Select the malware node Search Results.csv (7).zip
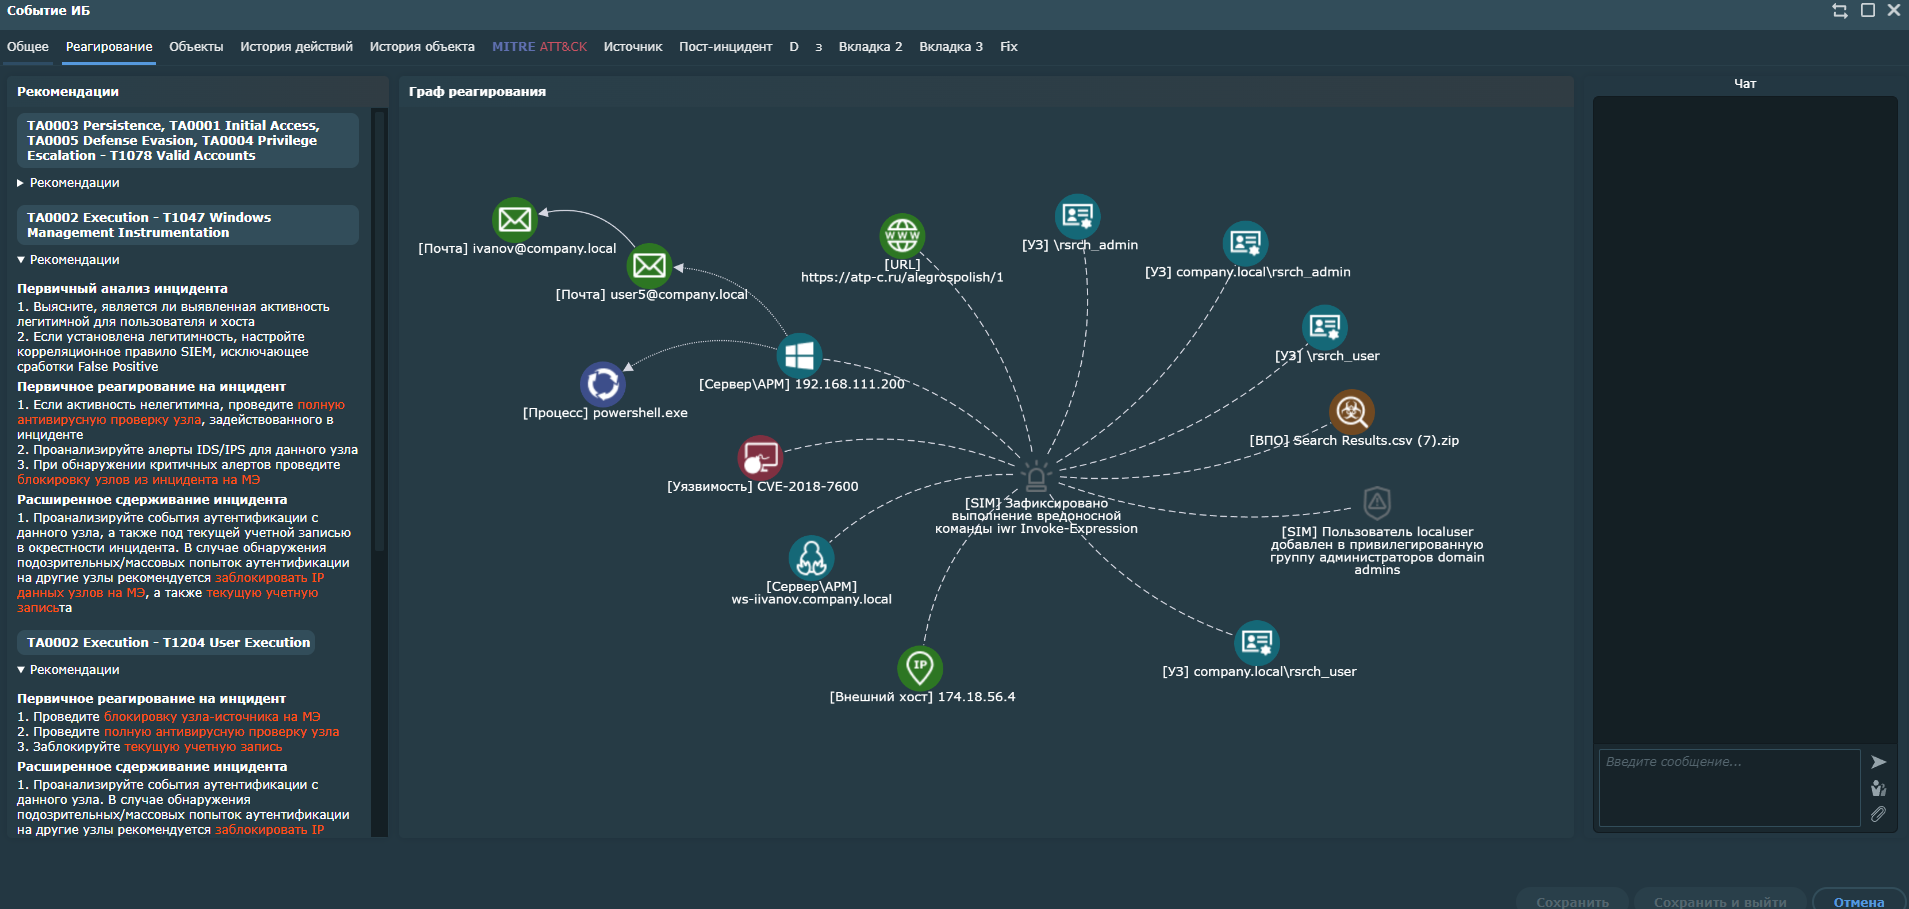Screen dimensions: 1909x909 pos(1350,412)
